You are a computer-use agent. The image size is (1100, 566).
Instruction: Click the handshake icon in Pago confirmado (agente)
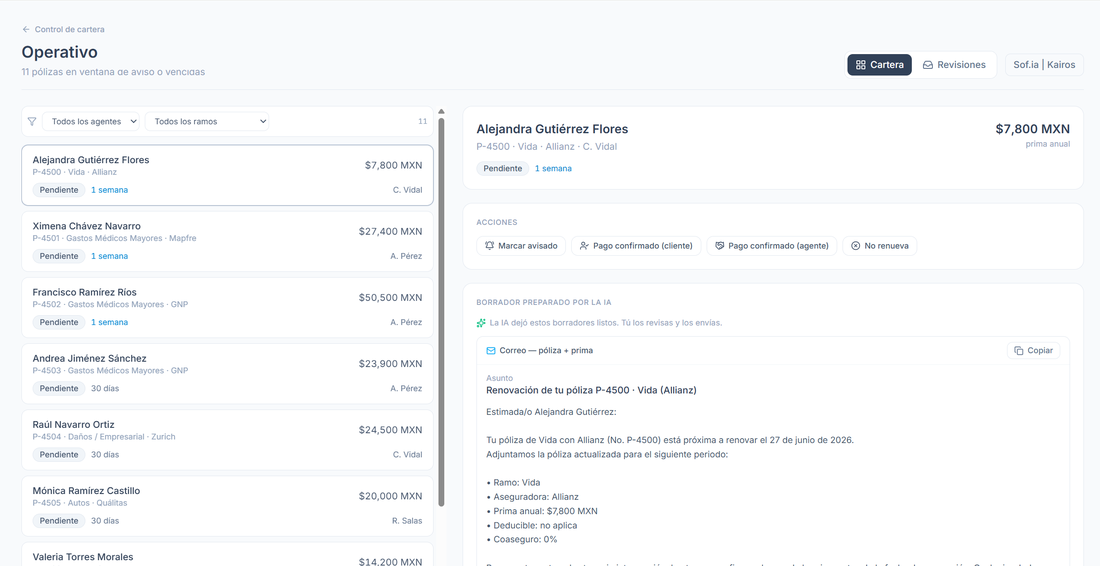pos(719,246)
